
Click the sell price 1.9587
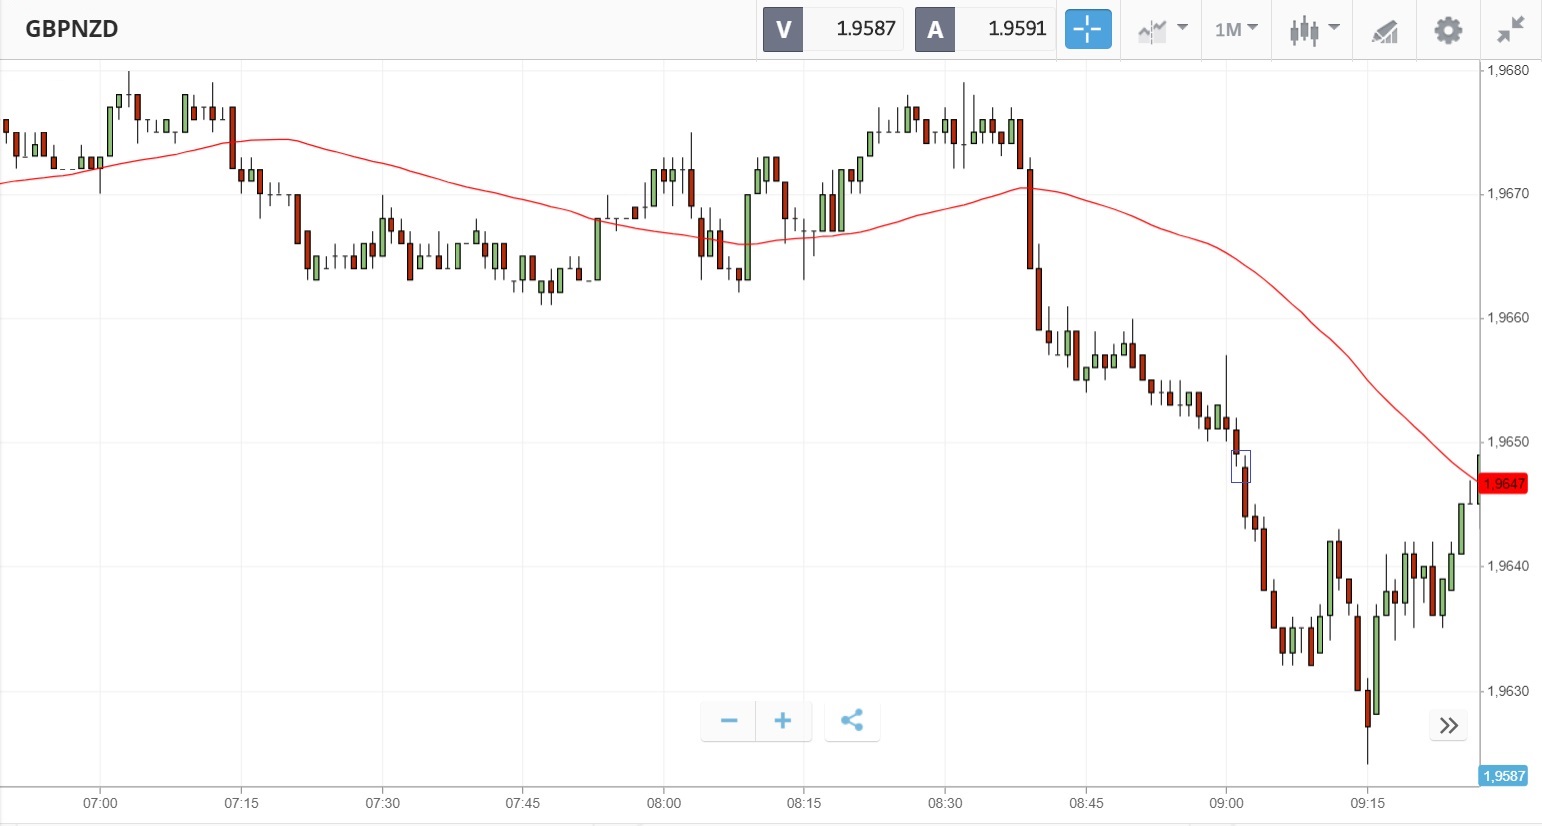(x=865, y=29)
